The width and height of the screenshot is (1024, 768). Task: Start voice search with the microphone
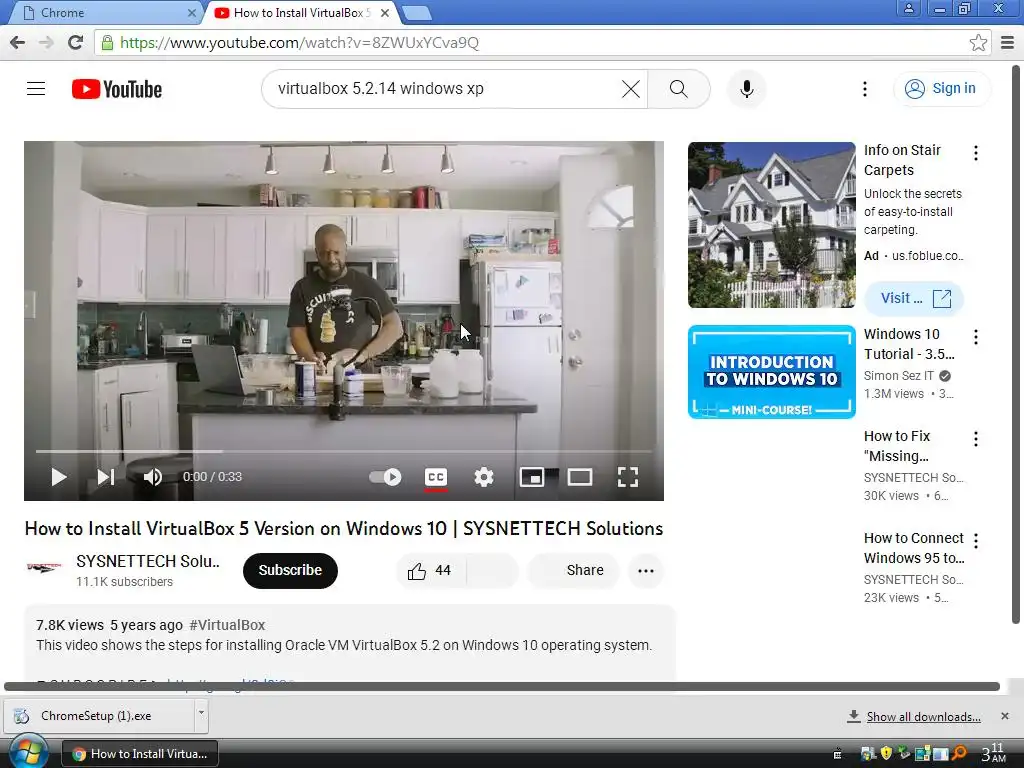coord(746,89)
